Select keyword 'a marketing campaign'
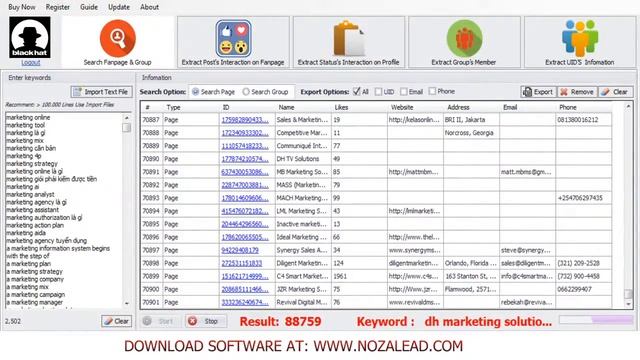The height and width of the screenshot is (360, 640). click(35, 295)
